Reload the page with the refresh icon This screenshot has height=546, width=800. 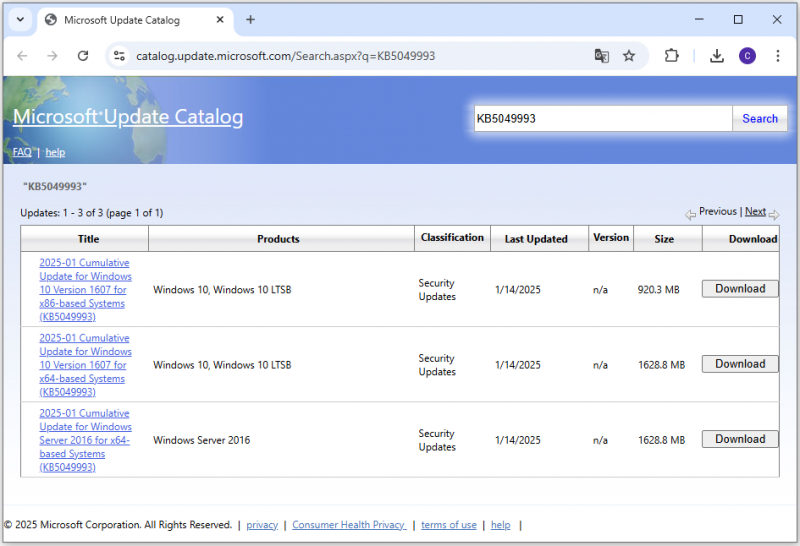pyautogui.click(x=83, y=56)
